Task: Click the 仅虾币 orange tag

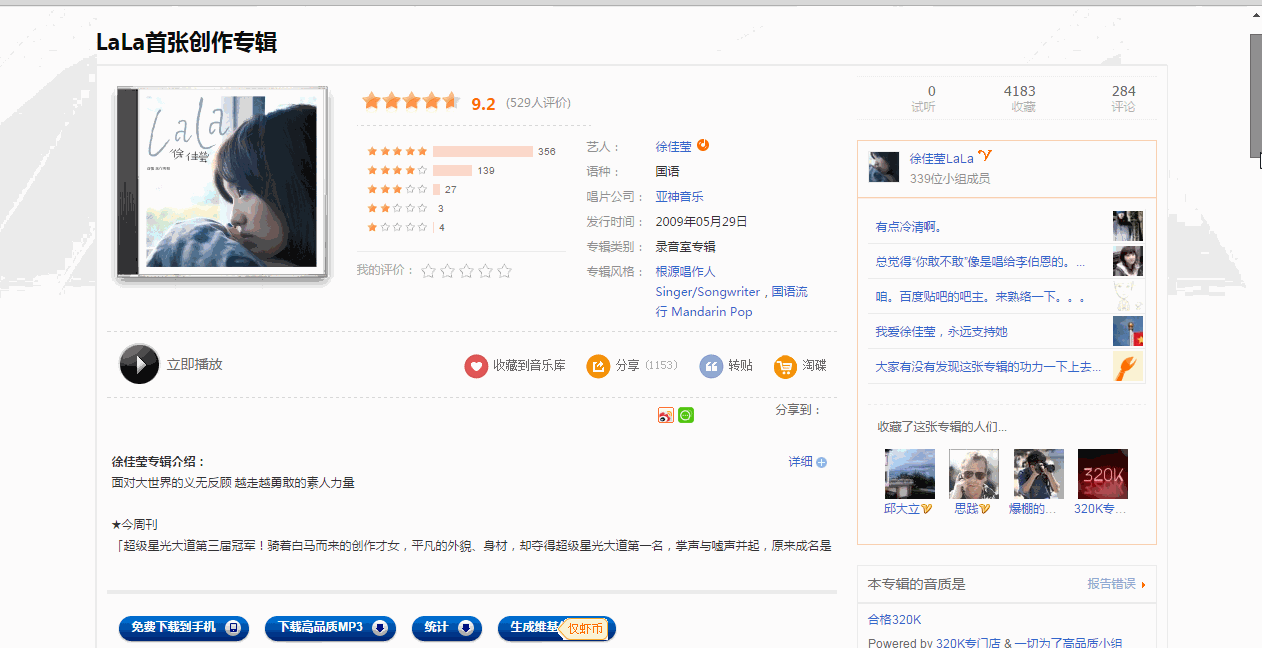Action: [585, 629]
